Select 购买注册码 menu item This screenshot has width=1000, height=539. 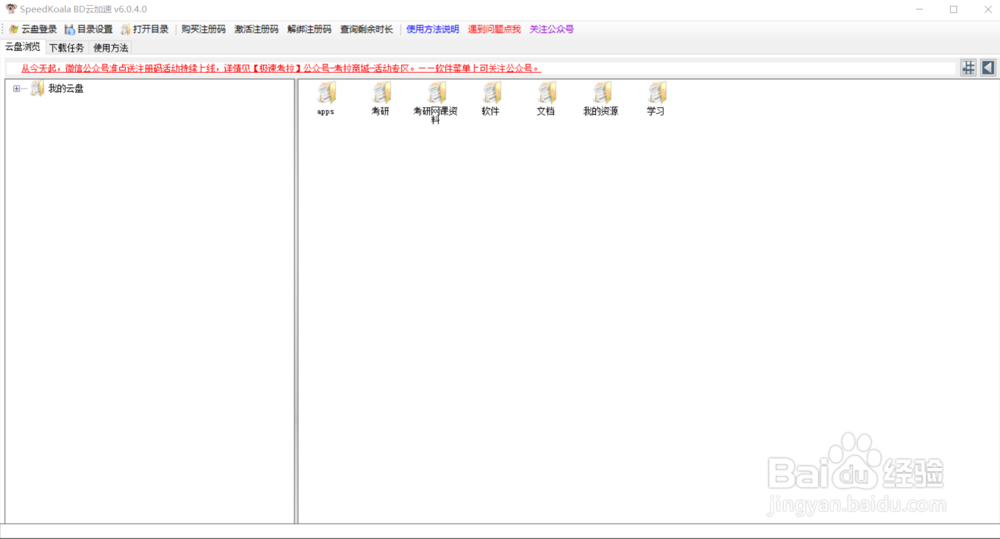tap(203, 29)
